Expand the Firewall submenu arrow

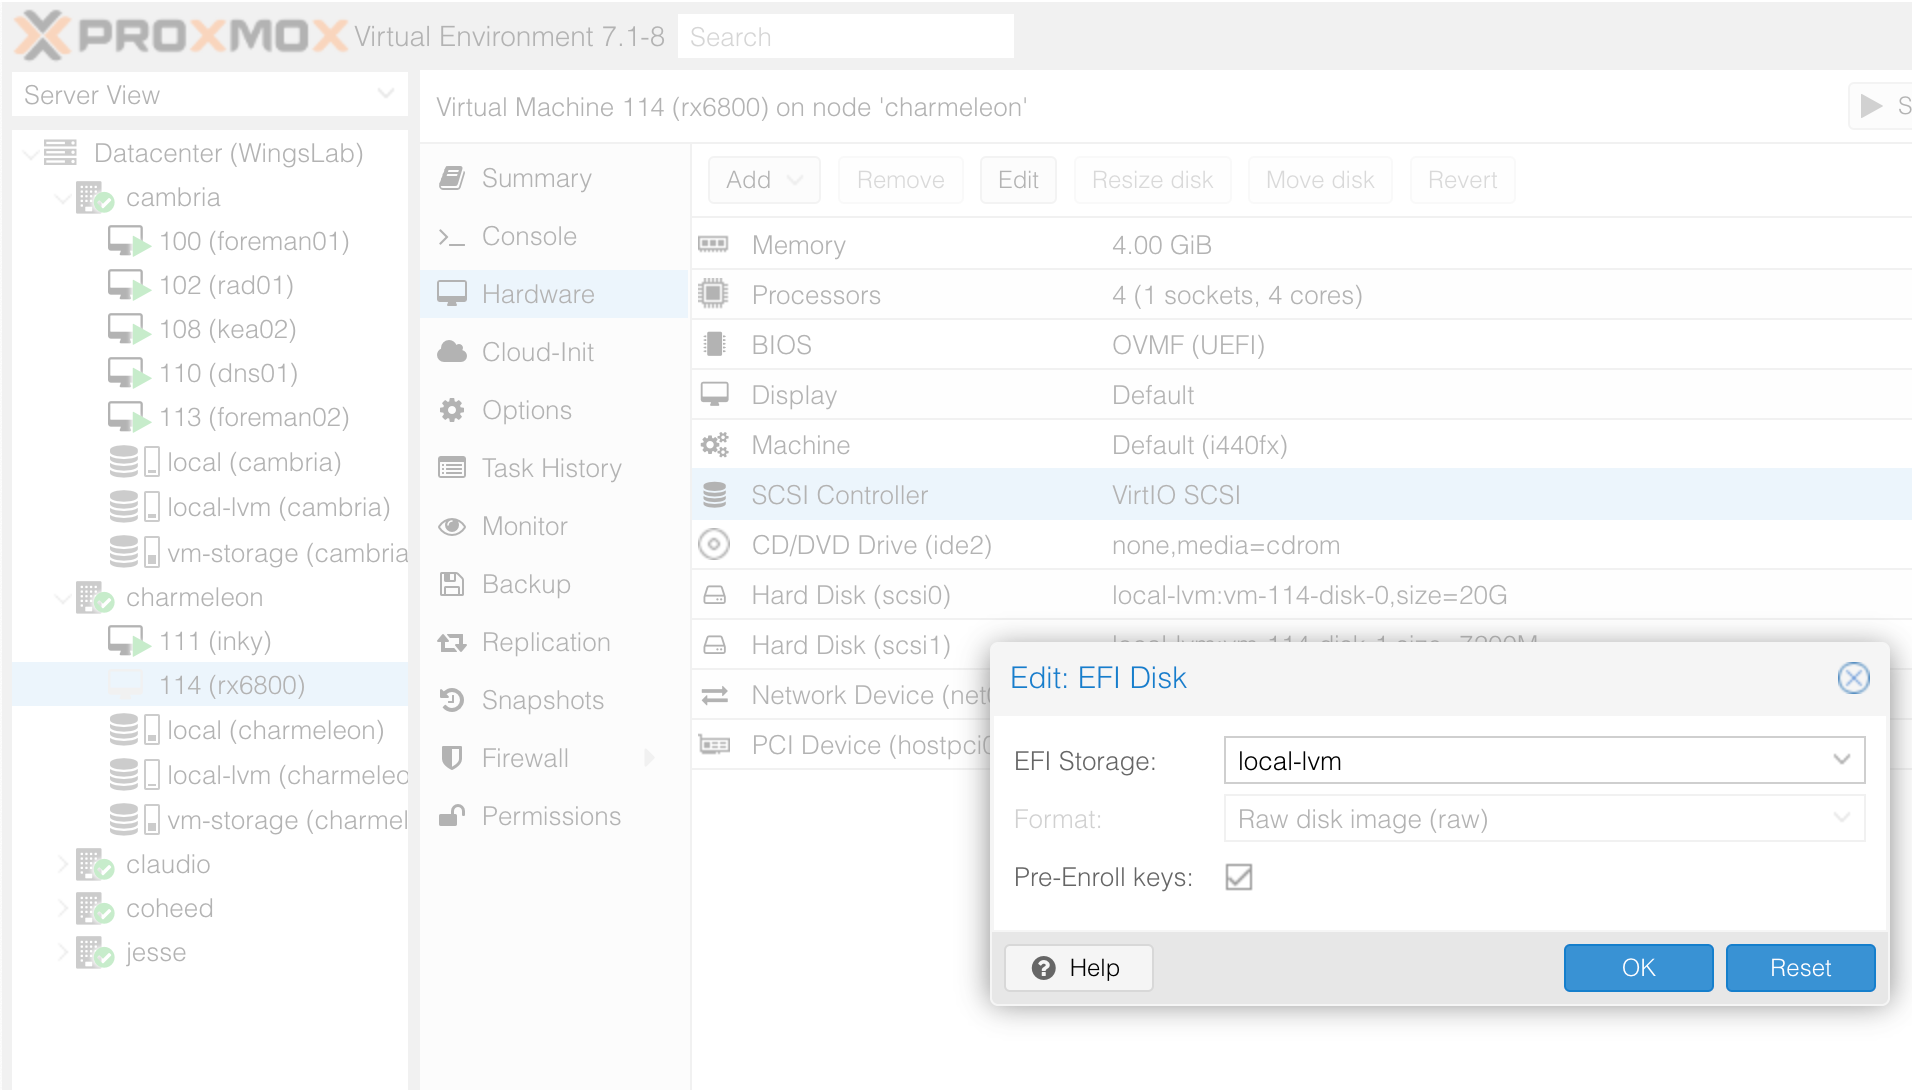(649, 758)
